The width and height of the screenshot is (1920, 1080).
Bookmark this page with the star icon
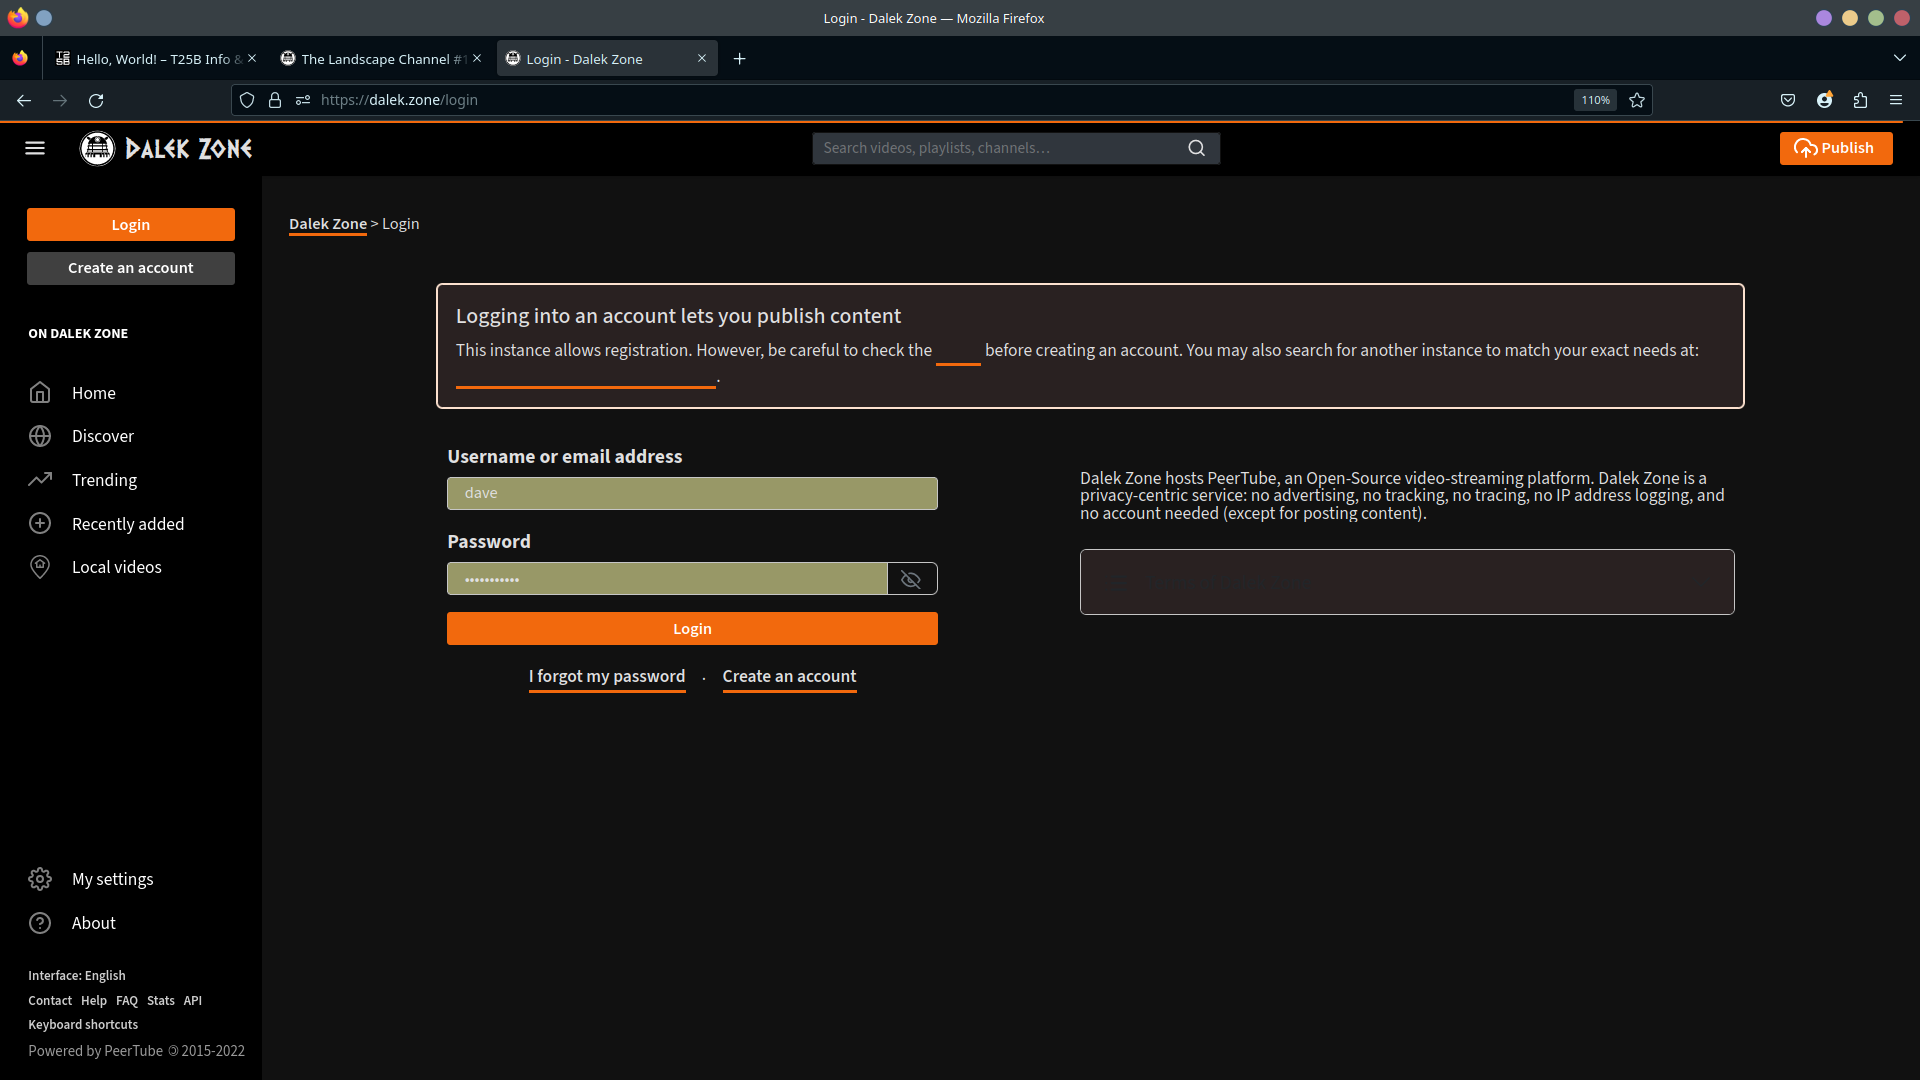1636,100
